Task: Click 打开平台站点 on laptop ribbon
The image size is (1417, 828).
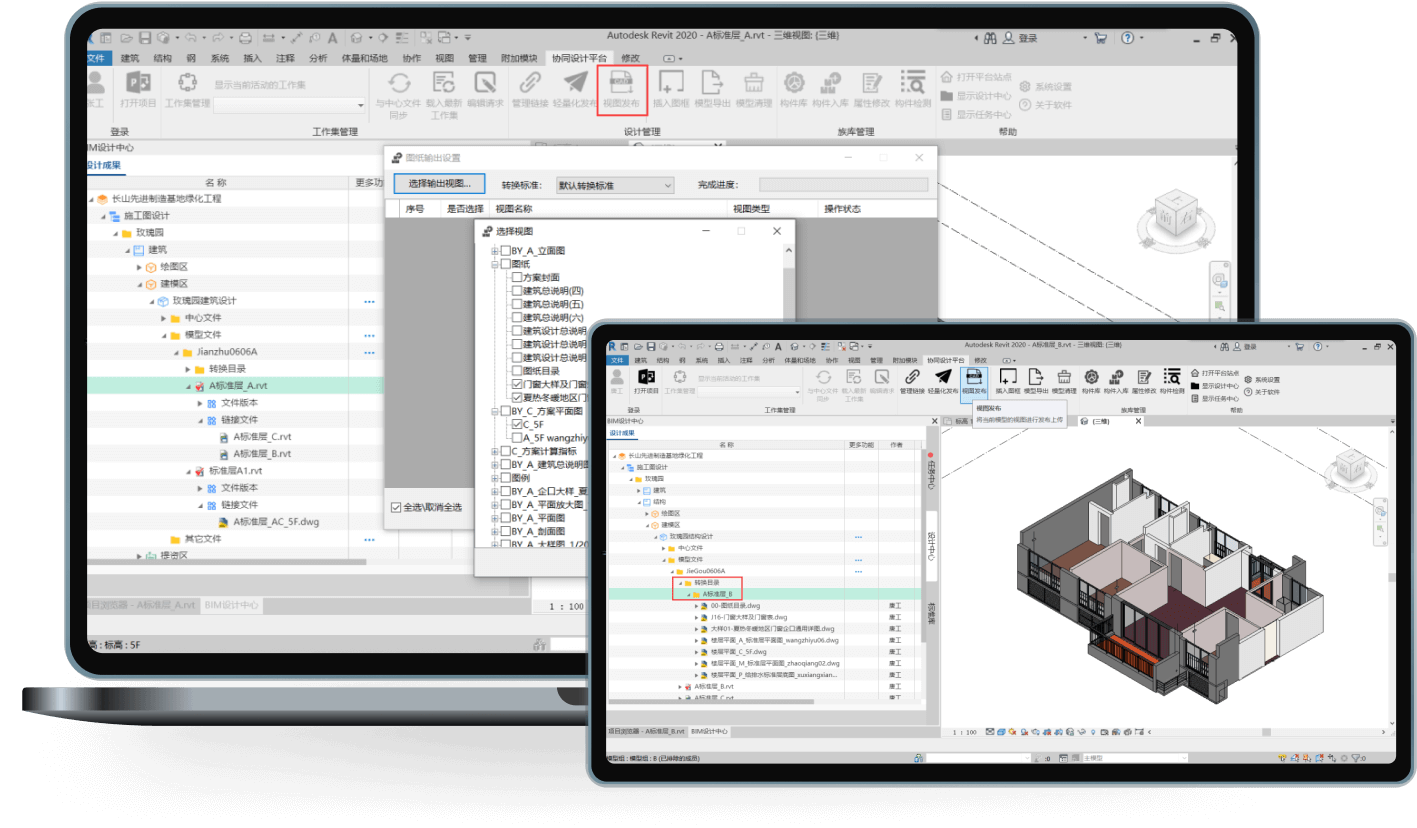Action: (976, 77)
